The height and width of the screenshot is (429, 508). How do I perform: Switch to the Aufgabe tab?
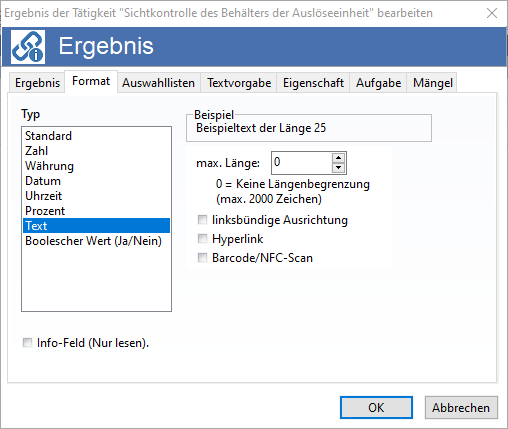point(378,83)
